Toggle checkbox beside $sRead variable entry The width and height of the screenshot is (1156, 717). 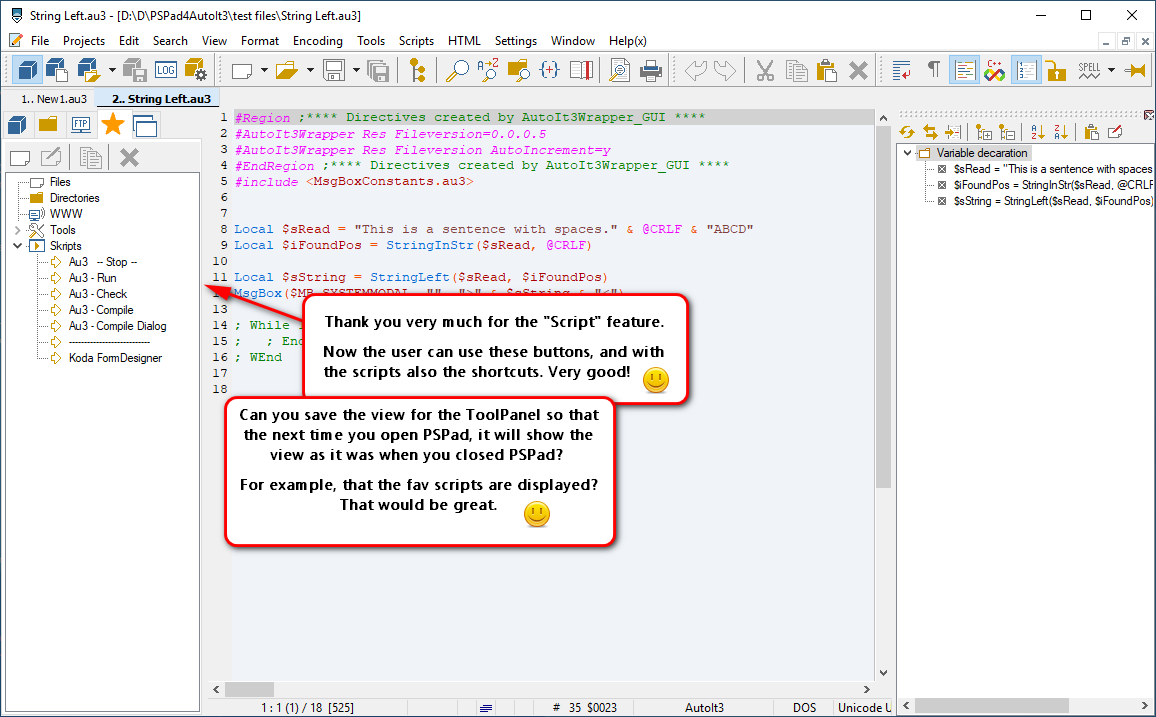coord(941,169)
